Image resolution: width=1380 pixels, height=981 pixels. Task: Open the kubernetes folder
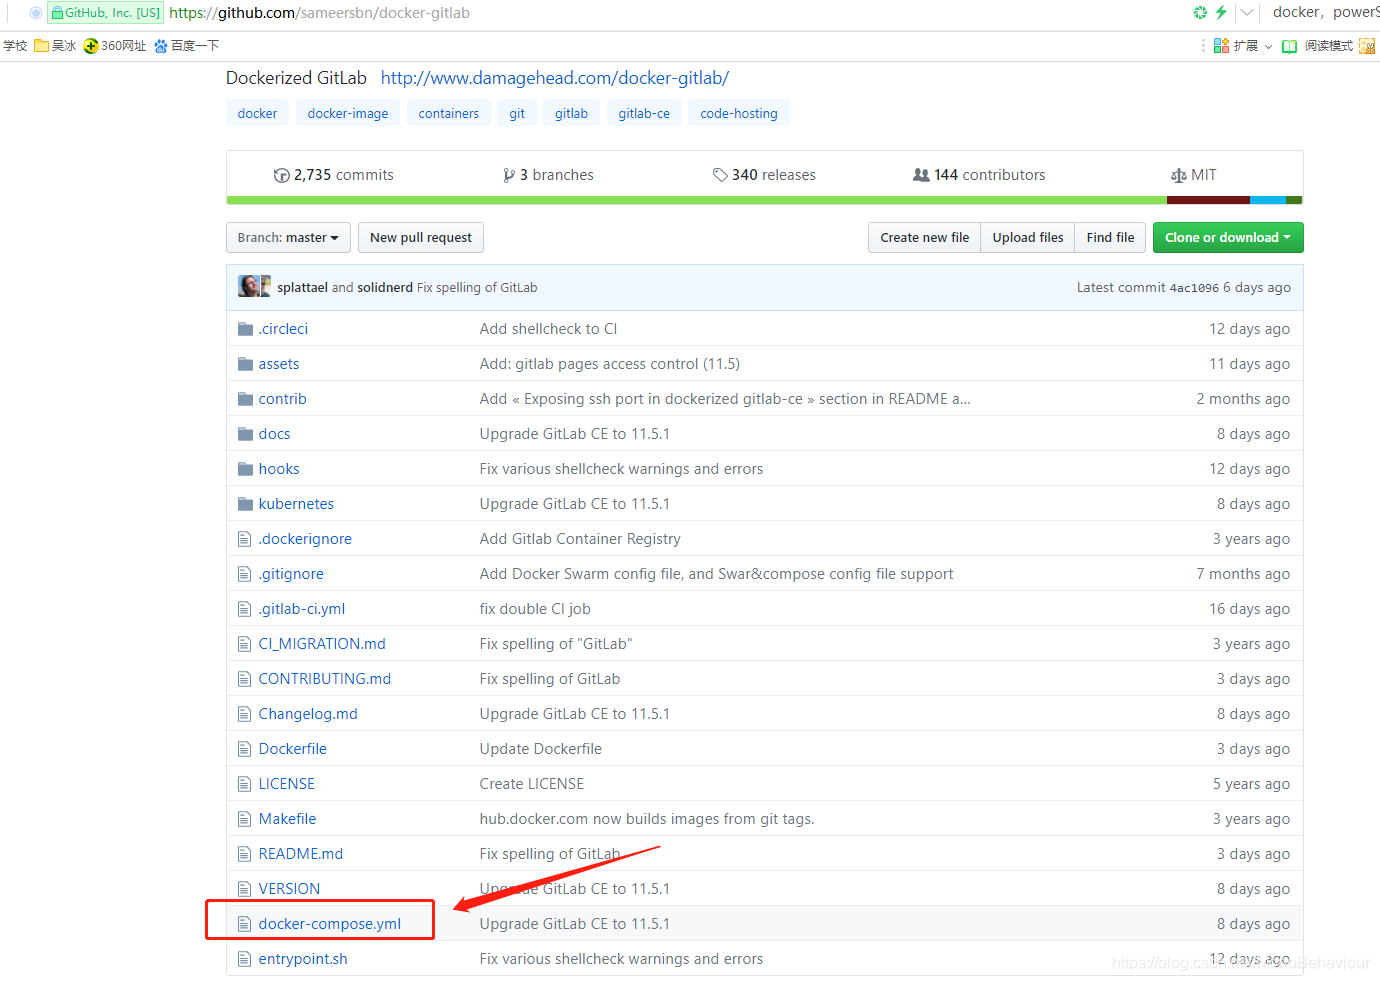(x=296, y=504)
